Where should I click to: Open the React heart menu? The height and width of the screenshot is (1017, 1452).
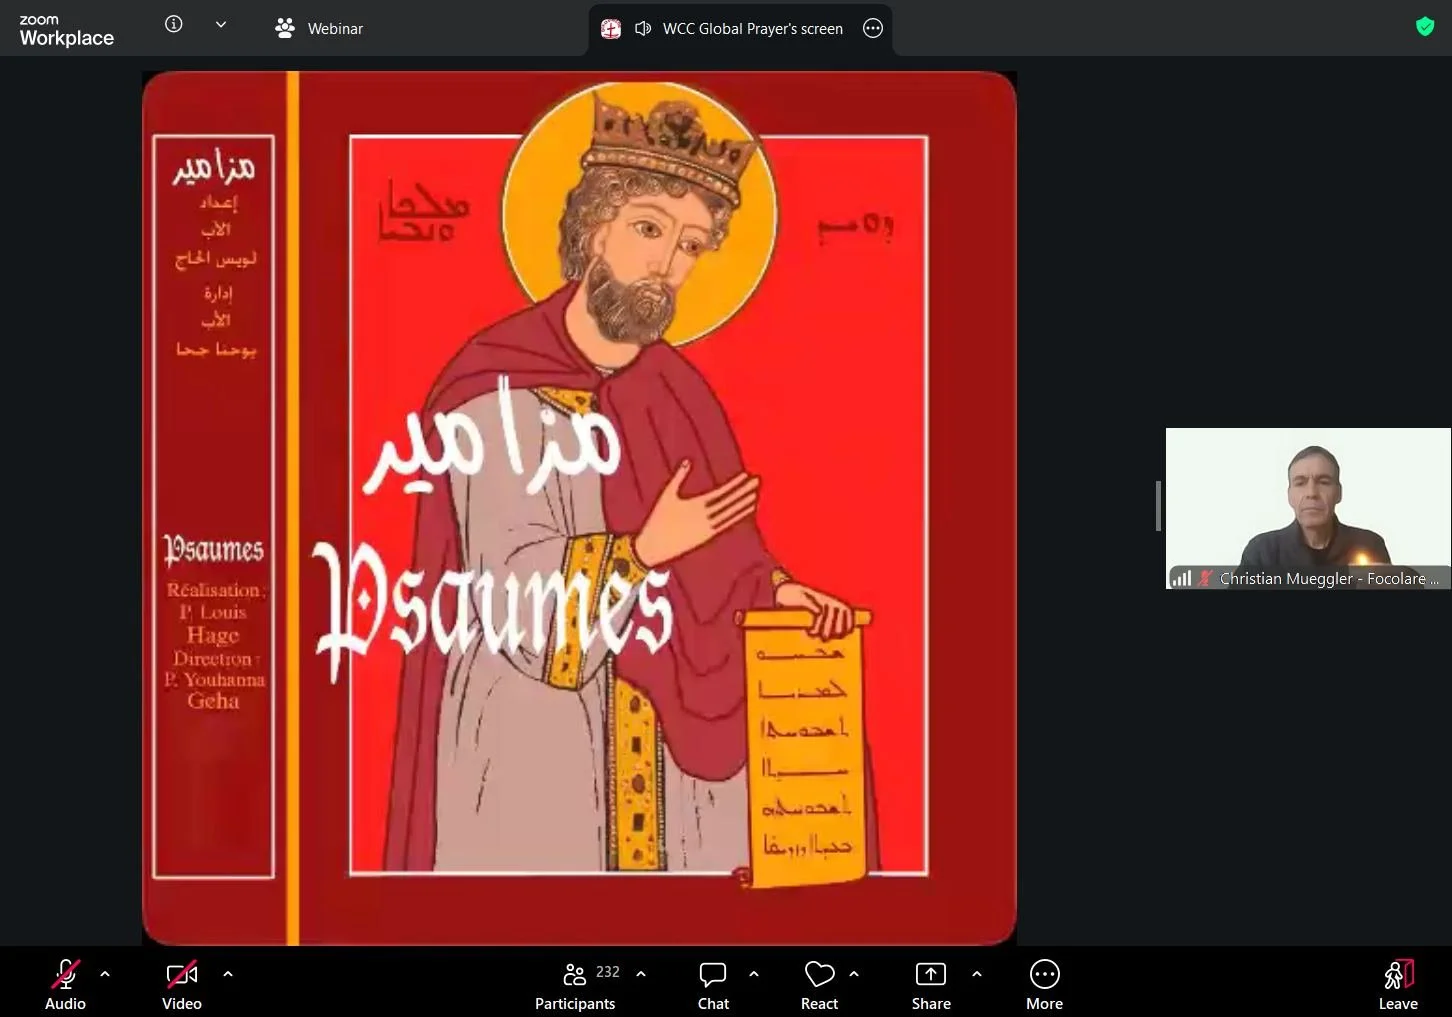tap(819, 985)
